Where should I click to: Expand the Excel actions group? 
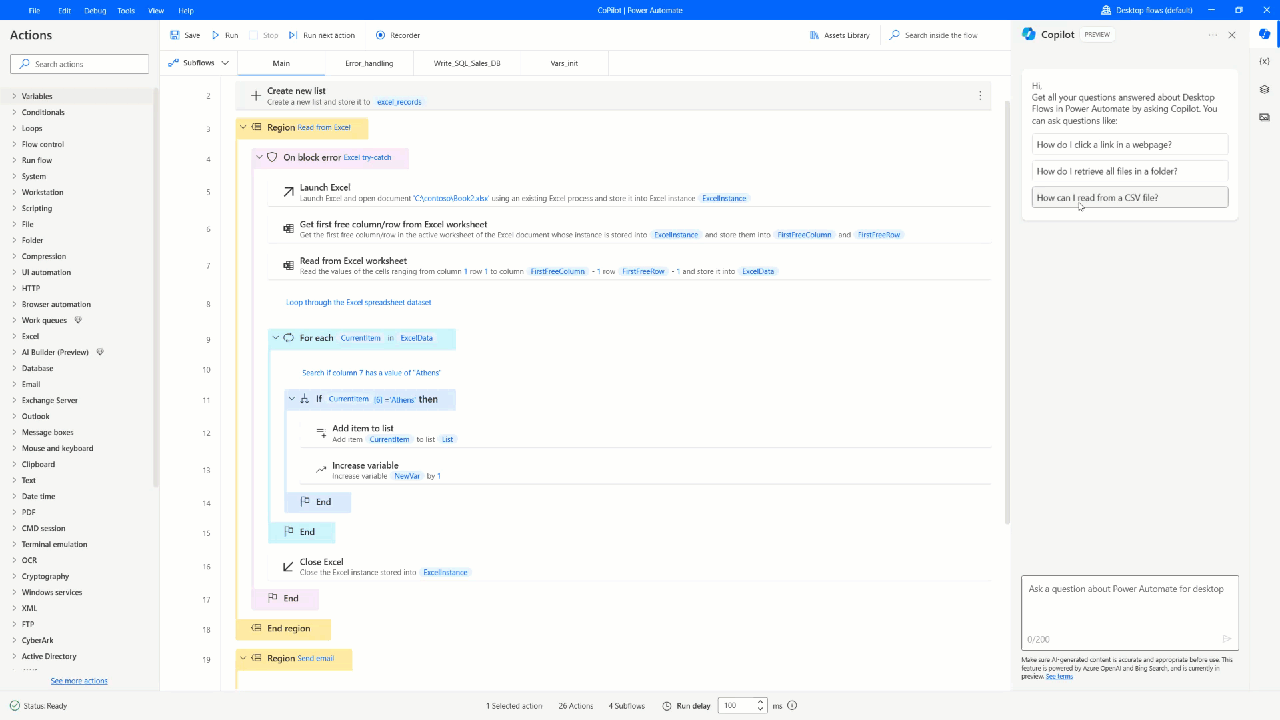tap(12, 336)
